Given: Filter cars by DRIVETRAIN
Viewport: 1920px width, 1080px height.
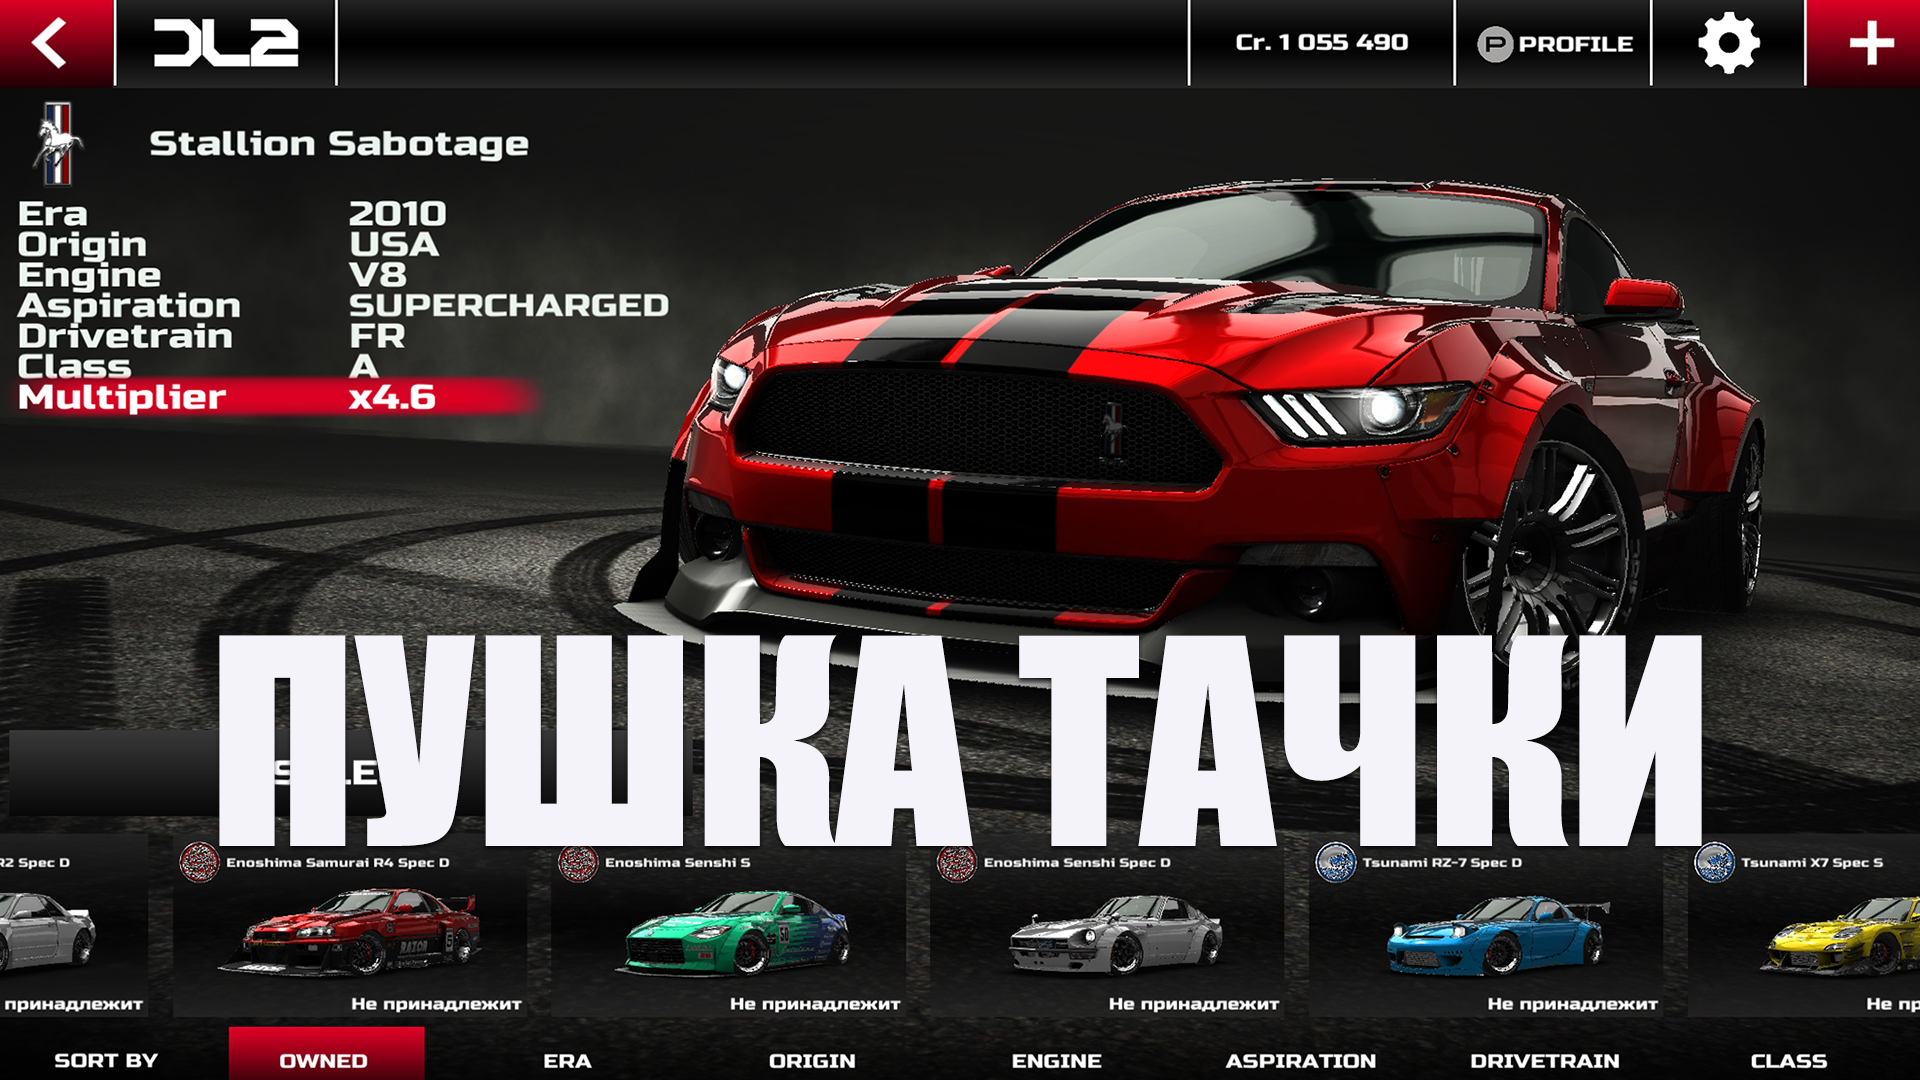Looking at the screenshot, I should [x=1544, y=1060].
